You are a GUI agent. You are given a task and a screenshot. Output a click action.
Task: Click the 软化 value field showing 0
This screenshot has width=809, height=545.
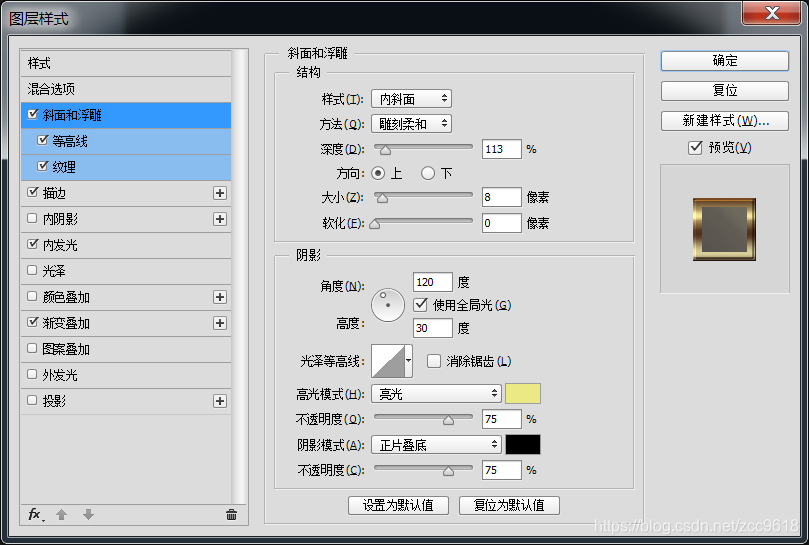[x=501, y=223]
